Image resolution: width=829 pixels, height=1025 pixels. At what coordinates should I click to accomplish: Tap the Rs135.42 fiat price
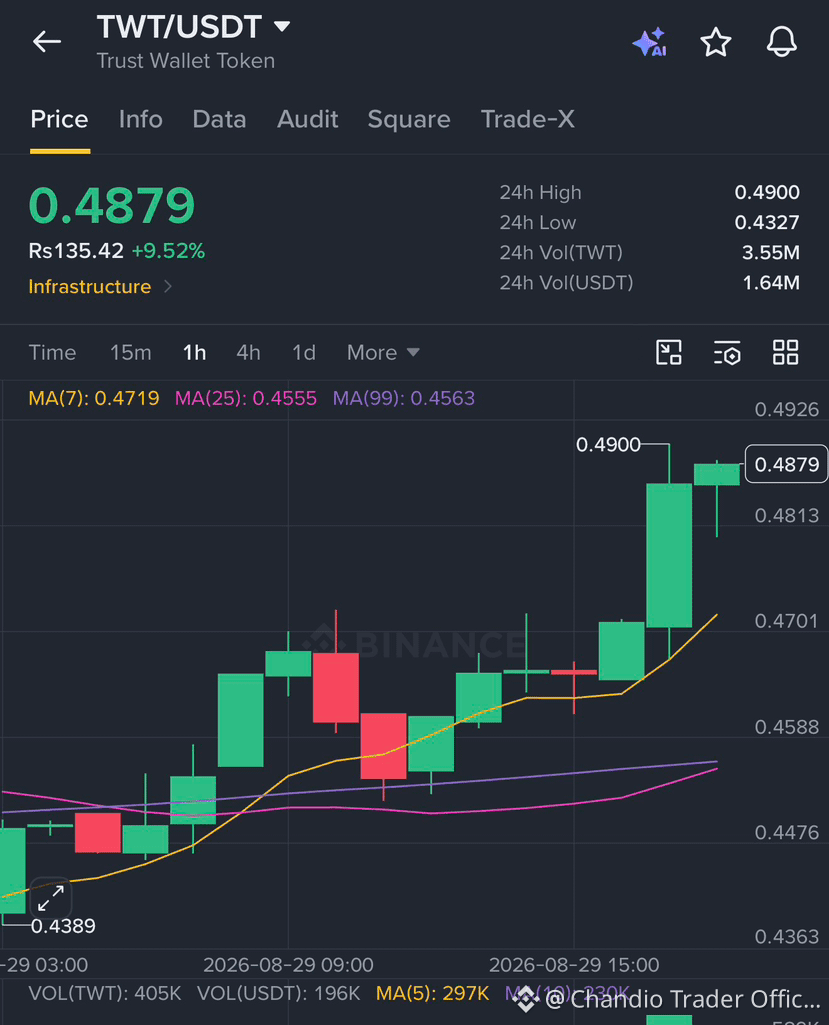point(76,251)
